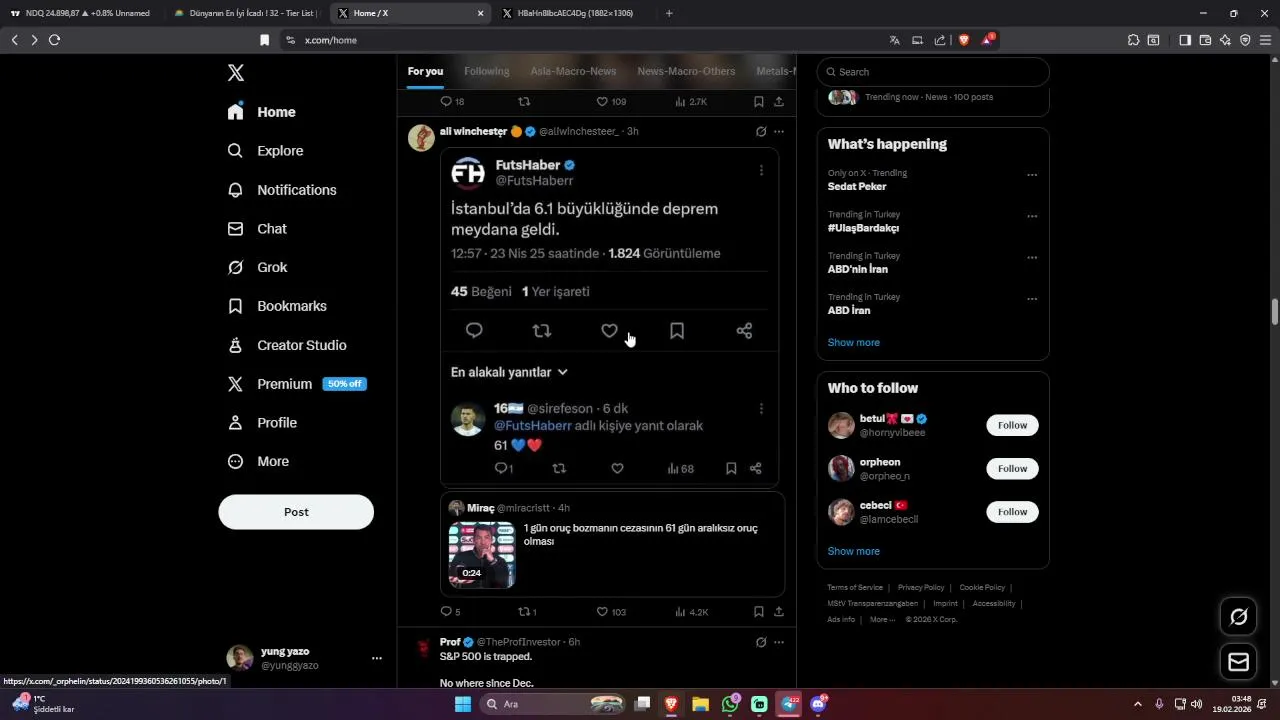
Task: Reply to ali winchester post with 5 replies
Action: [x=450, y=612]
